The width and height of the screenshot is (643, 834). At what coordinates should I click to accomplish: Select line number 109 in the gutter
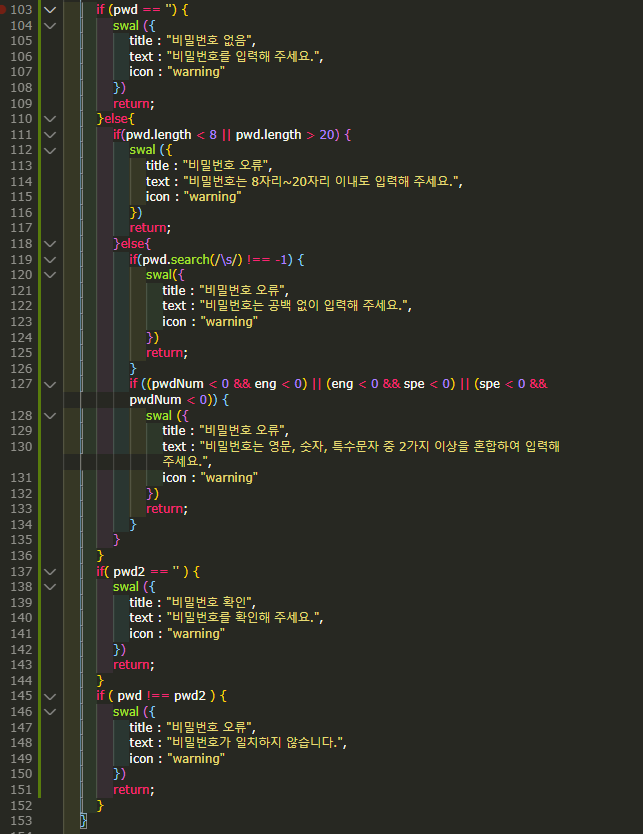pos(21,103)
